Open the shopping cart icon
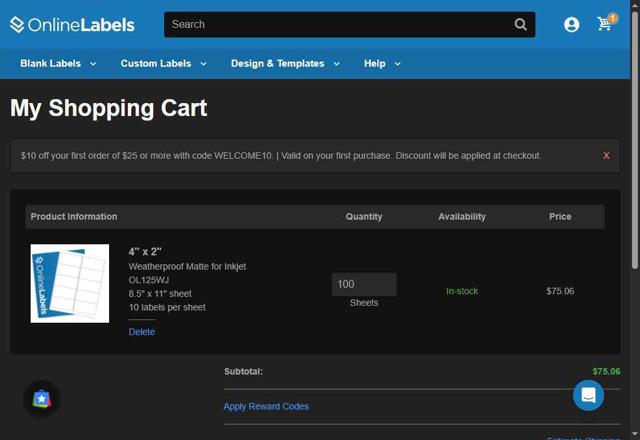The height and width of the screenshot is (440, 640). pos(604,24)
